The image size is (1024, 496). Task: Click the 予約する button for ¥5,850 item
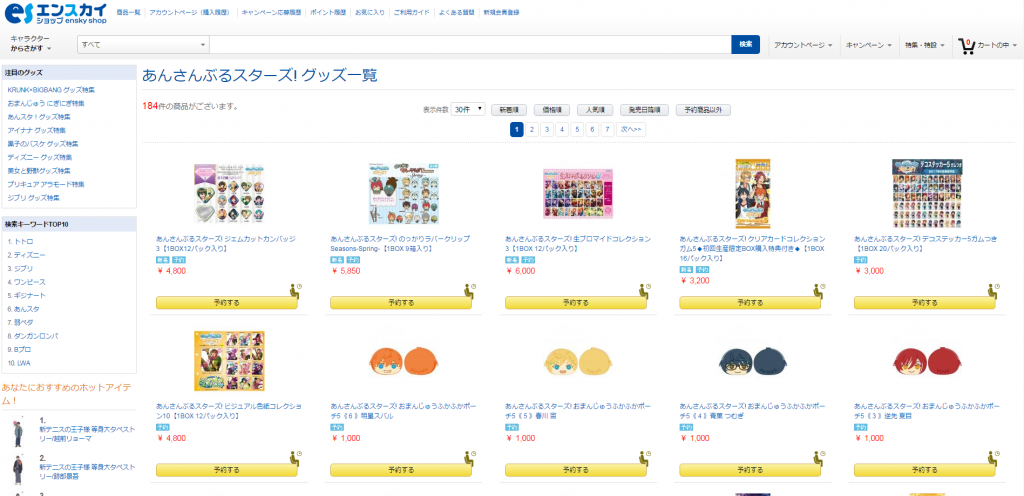pos(401,303)
